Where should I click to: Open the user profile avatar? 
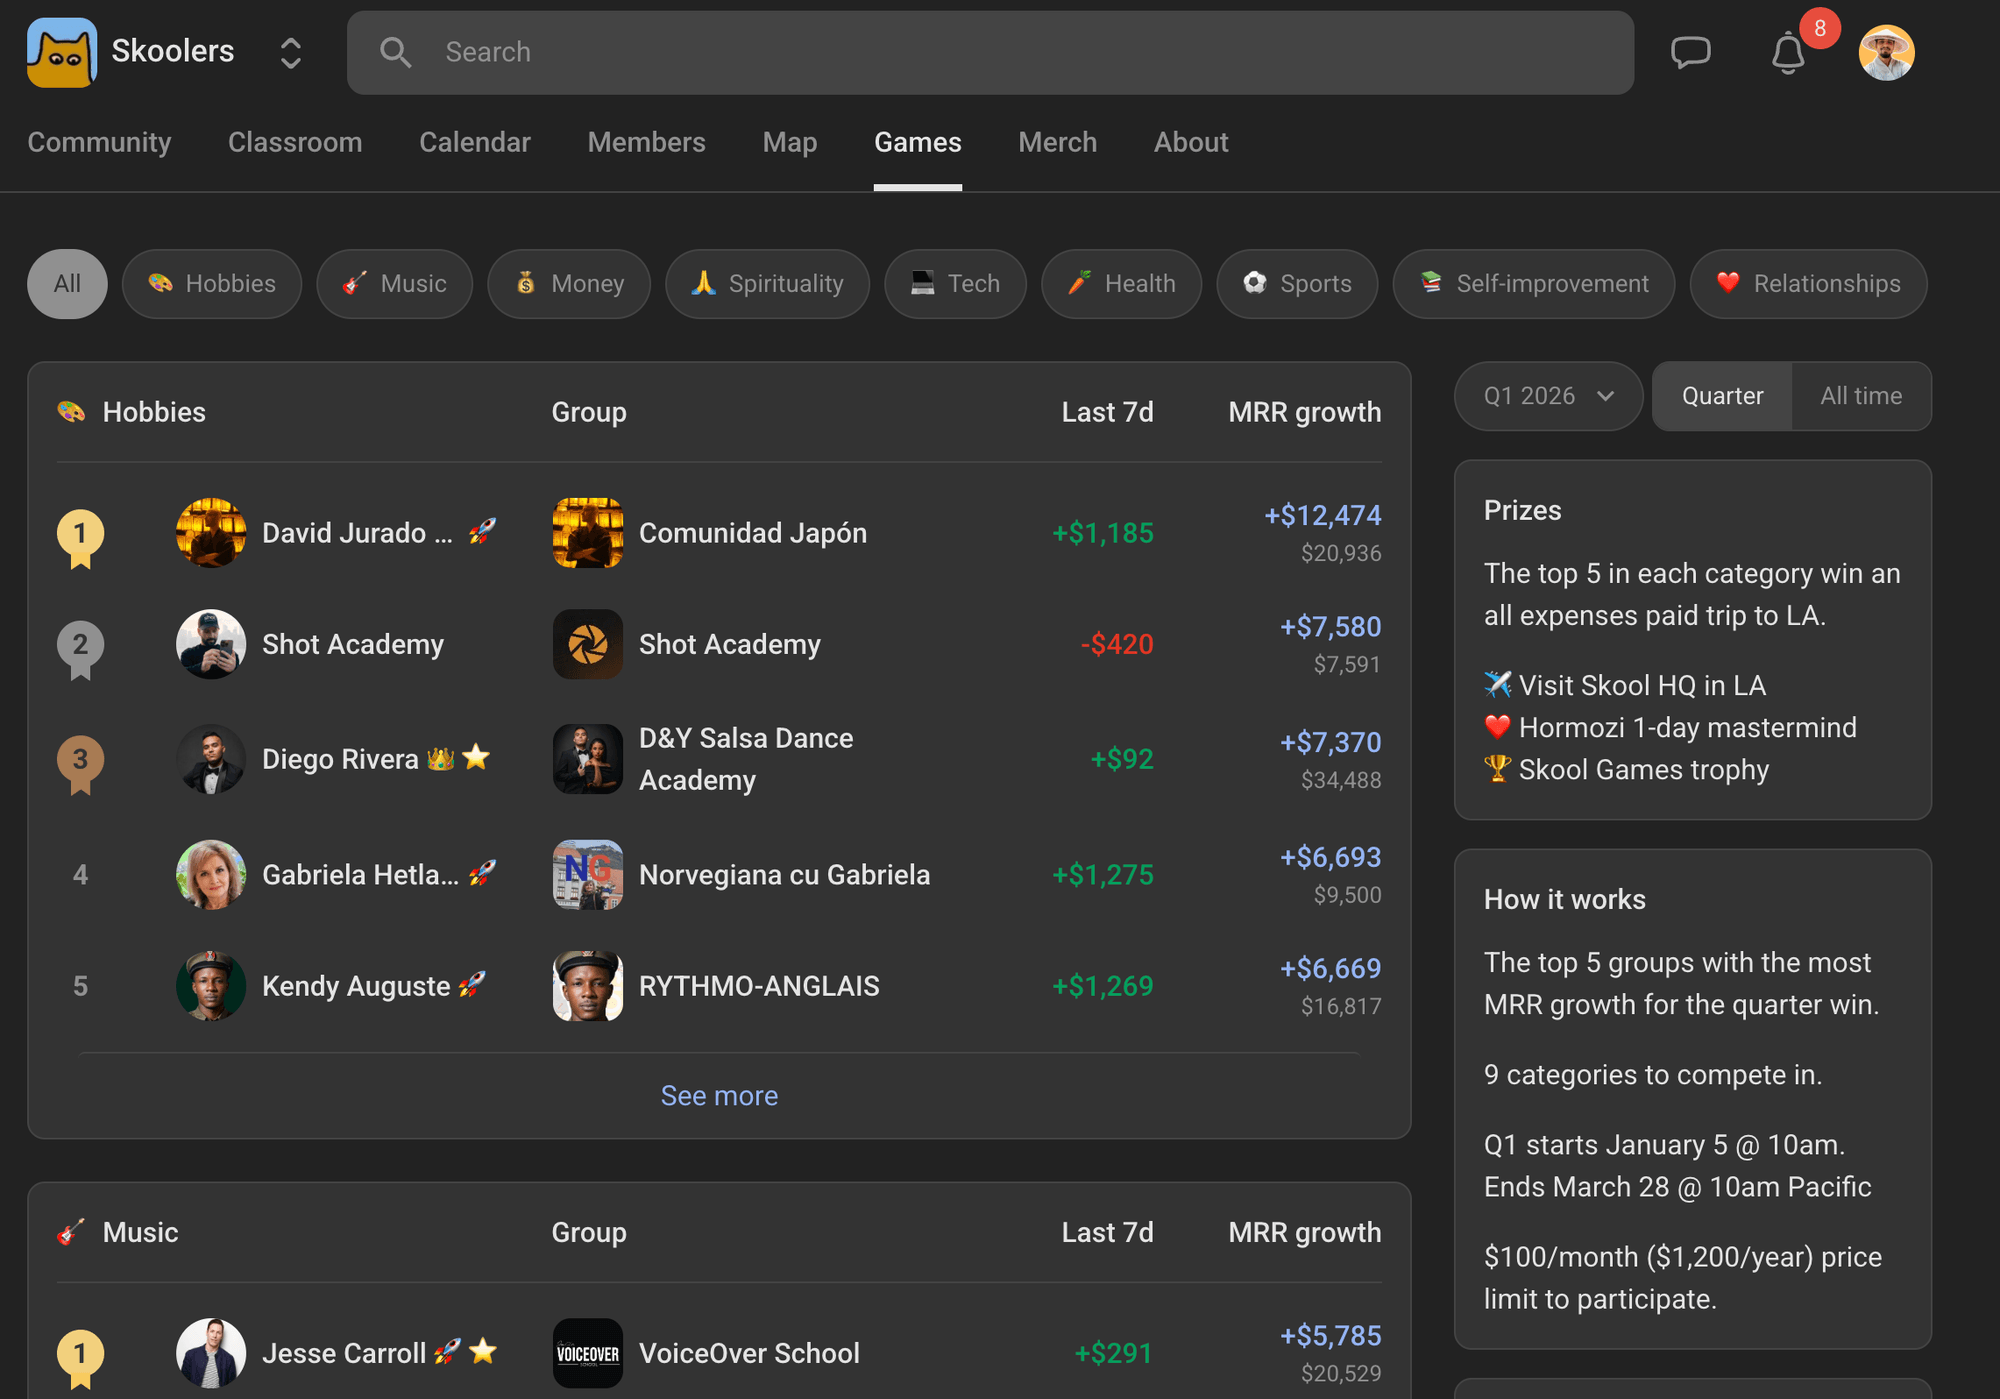(x=1886, y=52)
